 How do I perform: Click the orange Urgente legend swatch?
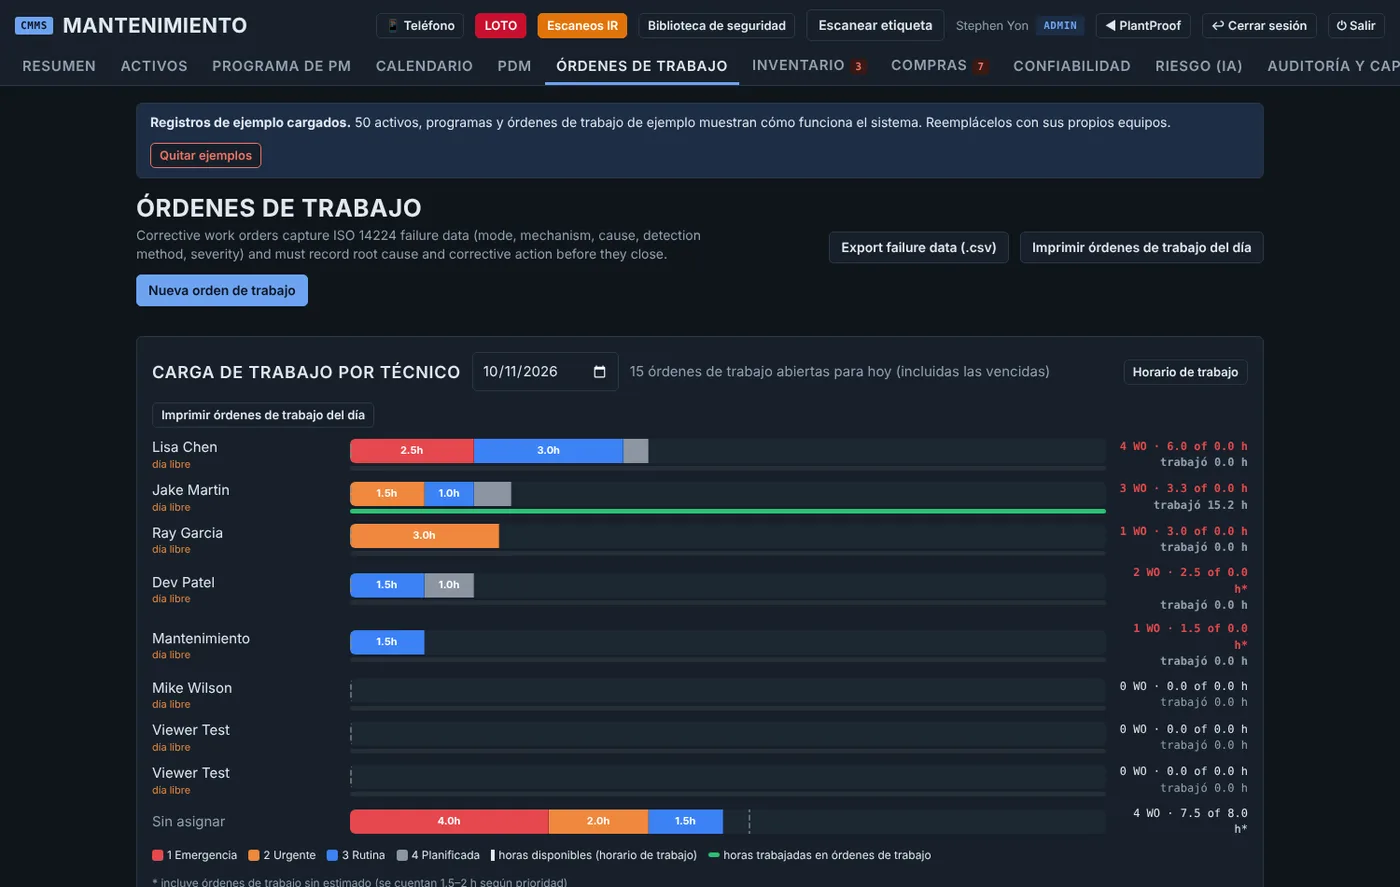[254, 855]
